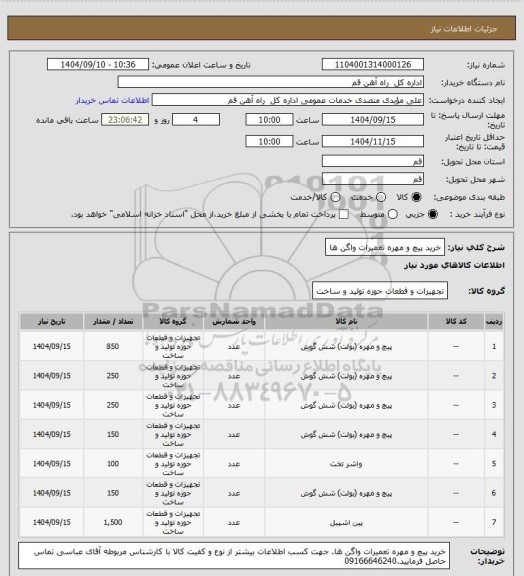Click the نام کالا column header
Screen dimensions: 524x576
346,321
